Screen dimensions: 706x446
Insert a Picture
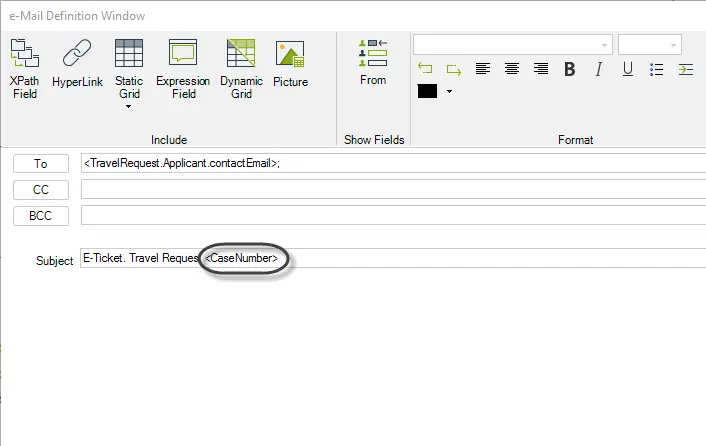pos(290,63)
